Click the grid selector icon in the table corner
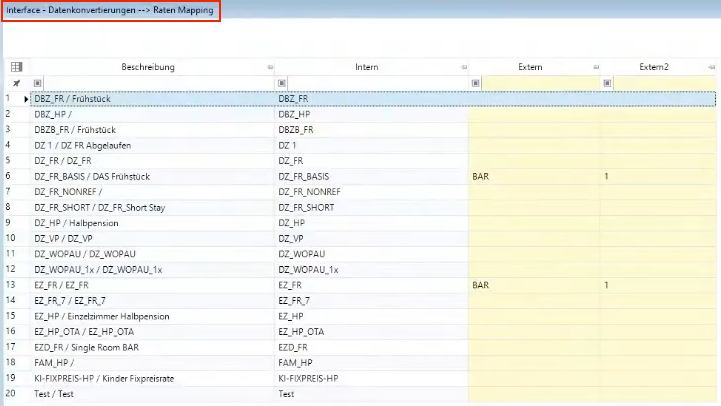This screenshot has height=406, width=721. click(16, 67)
